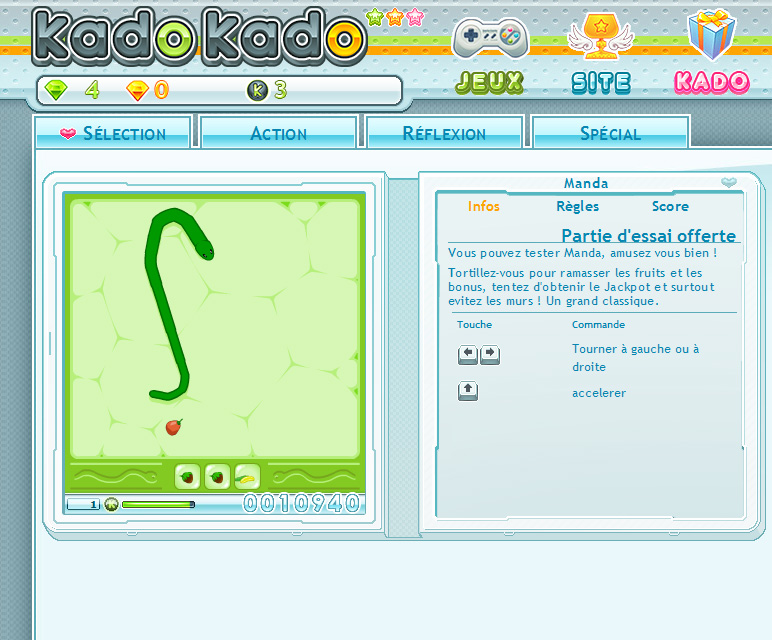
Task: Click the heart icon beside Manda title
Action: 729,183
